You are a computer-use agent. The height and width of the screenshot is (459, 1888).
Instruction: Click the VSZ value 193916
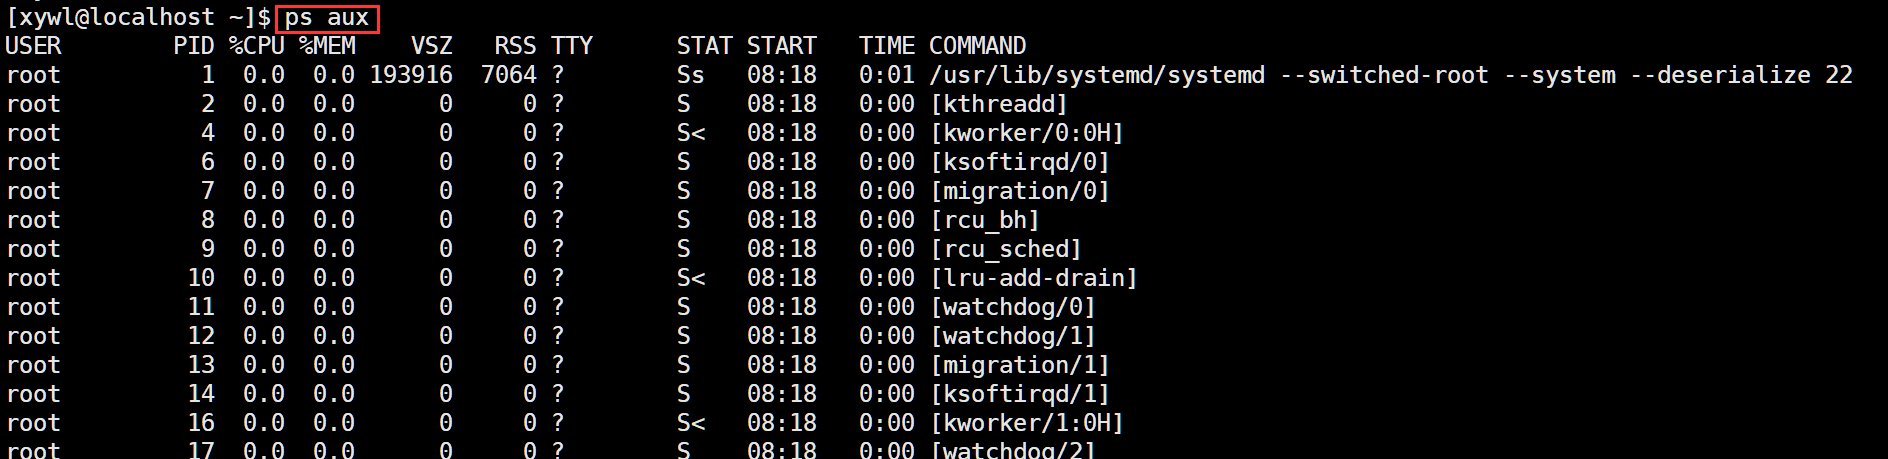tap(411, 75)
